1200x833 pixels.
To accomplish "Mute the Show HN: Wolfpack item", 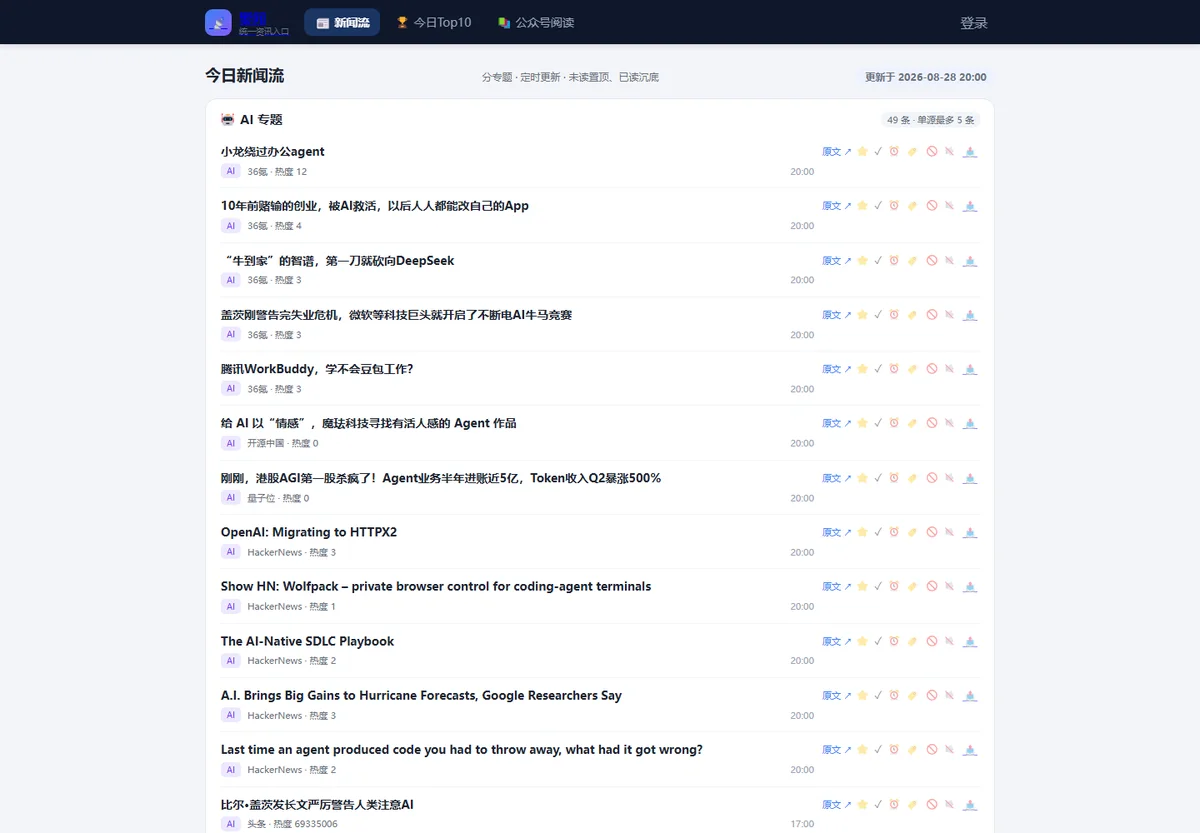I will [949, 586].
